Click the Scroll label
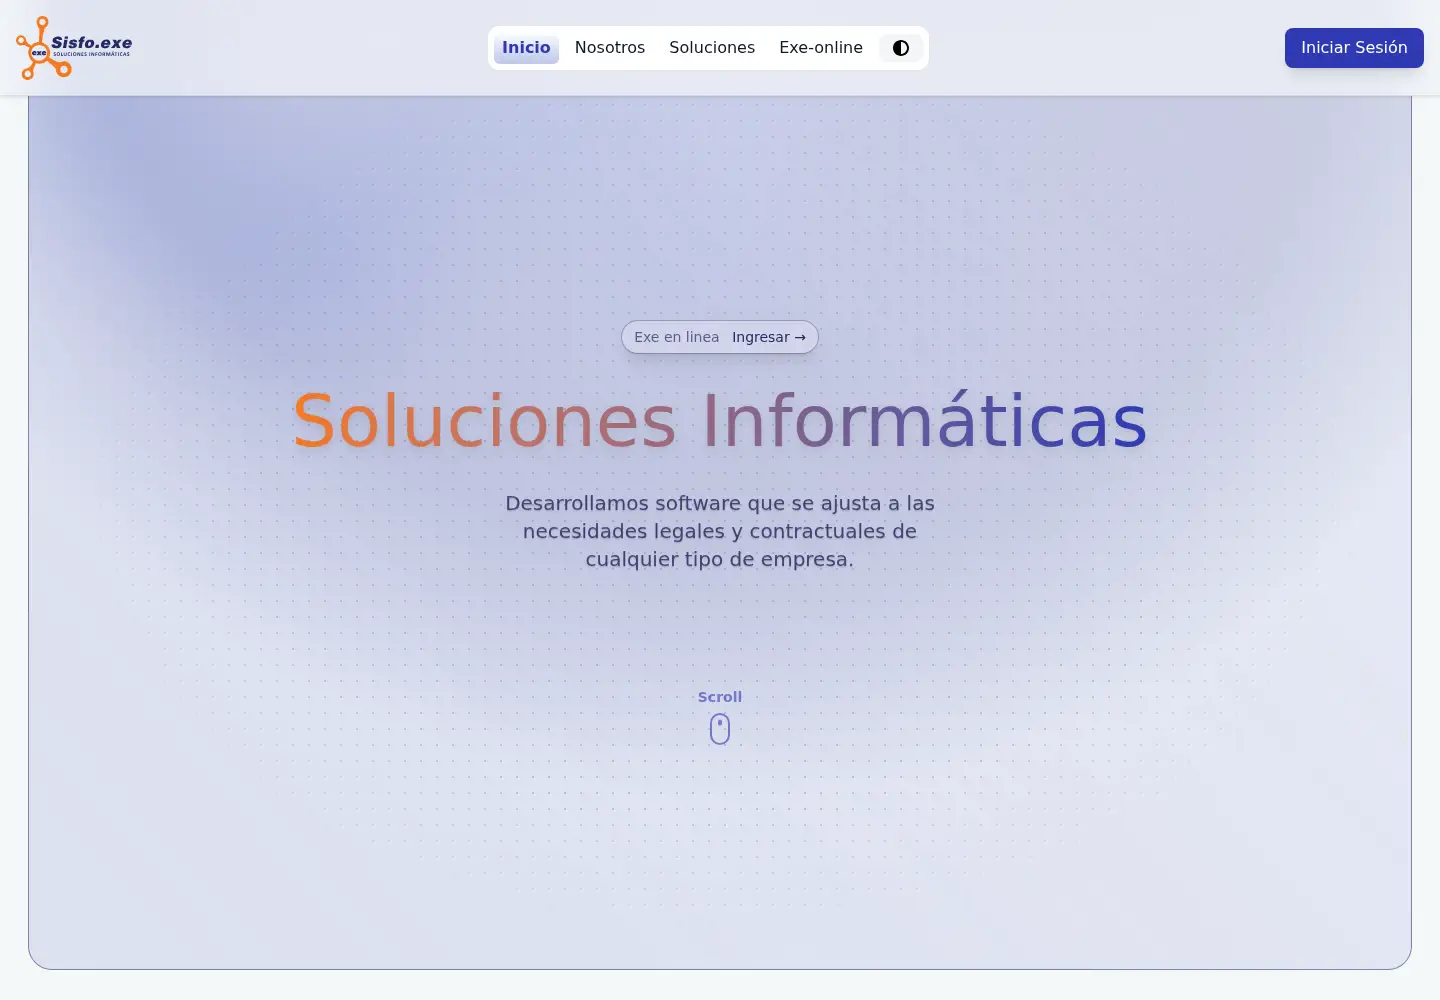The height and width of the screenshot is (1000, 1440). coord(720,697)
